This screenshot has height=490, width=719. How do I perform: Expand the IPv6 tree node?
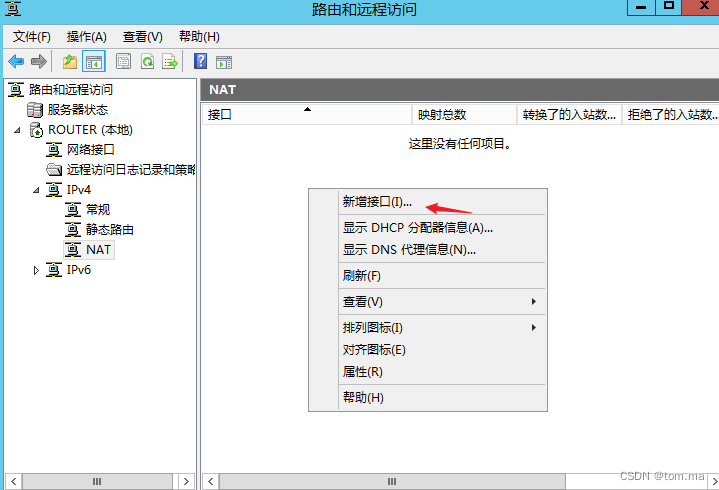click(x=36, y=270)
